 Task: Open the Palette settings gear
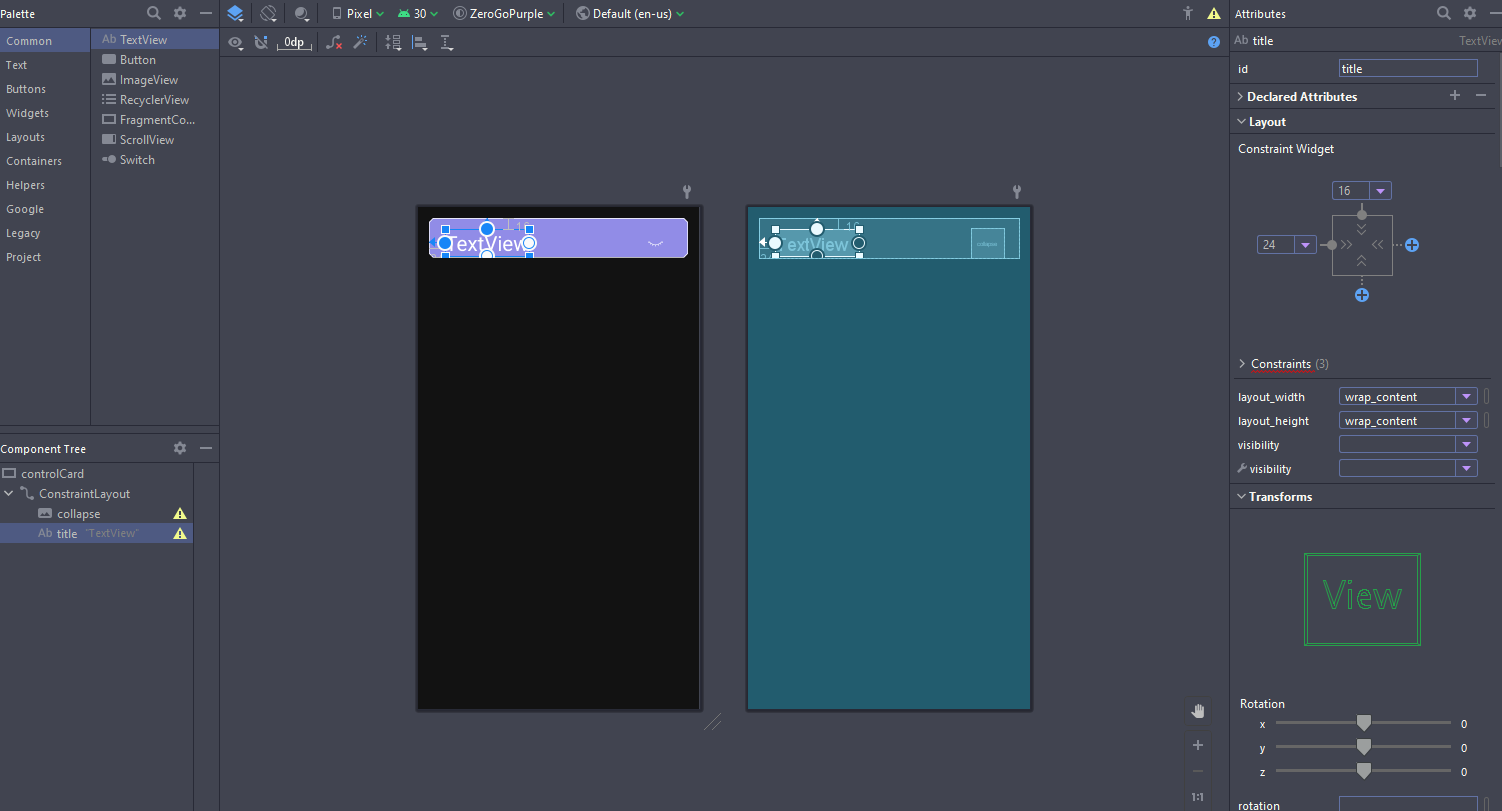tap(180, 13)
